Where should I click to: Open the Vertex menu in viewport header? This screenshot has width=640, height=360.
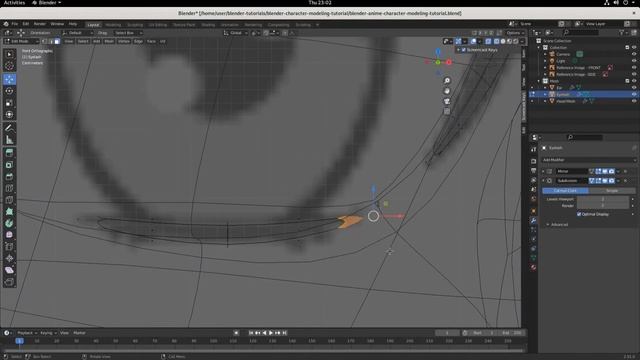coord(124,41)
